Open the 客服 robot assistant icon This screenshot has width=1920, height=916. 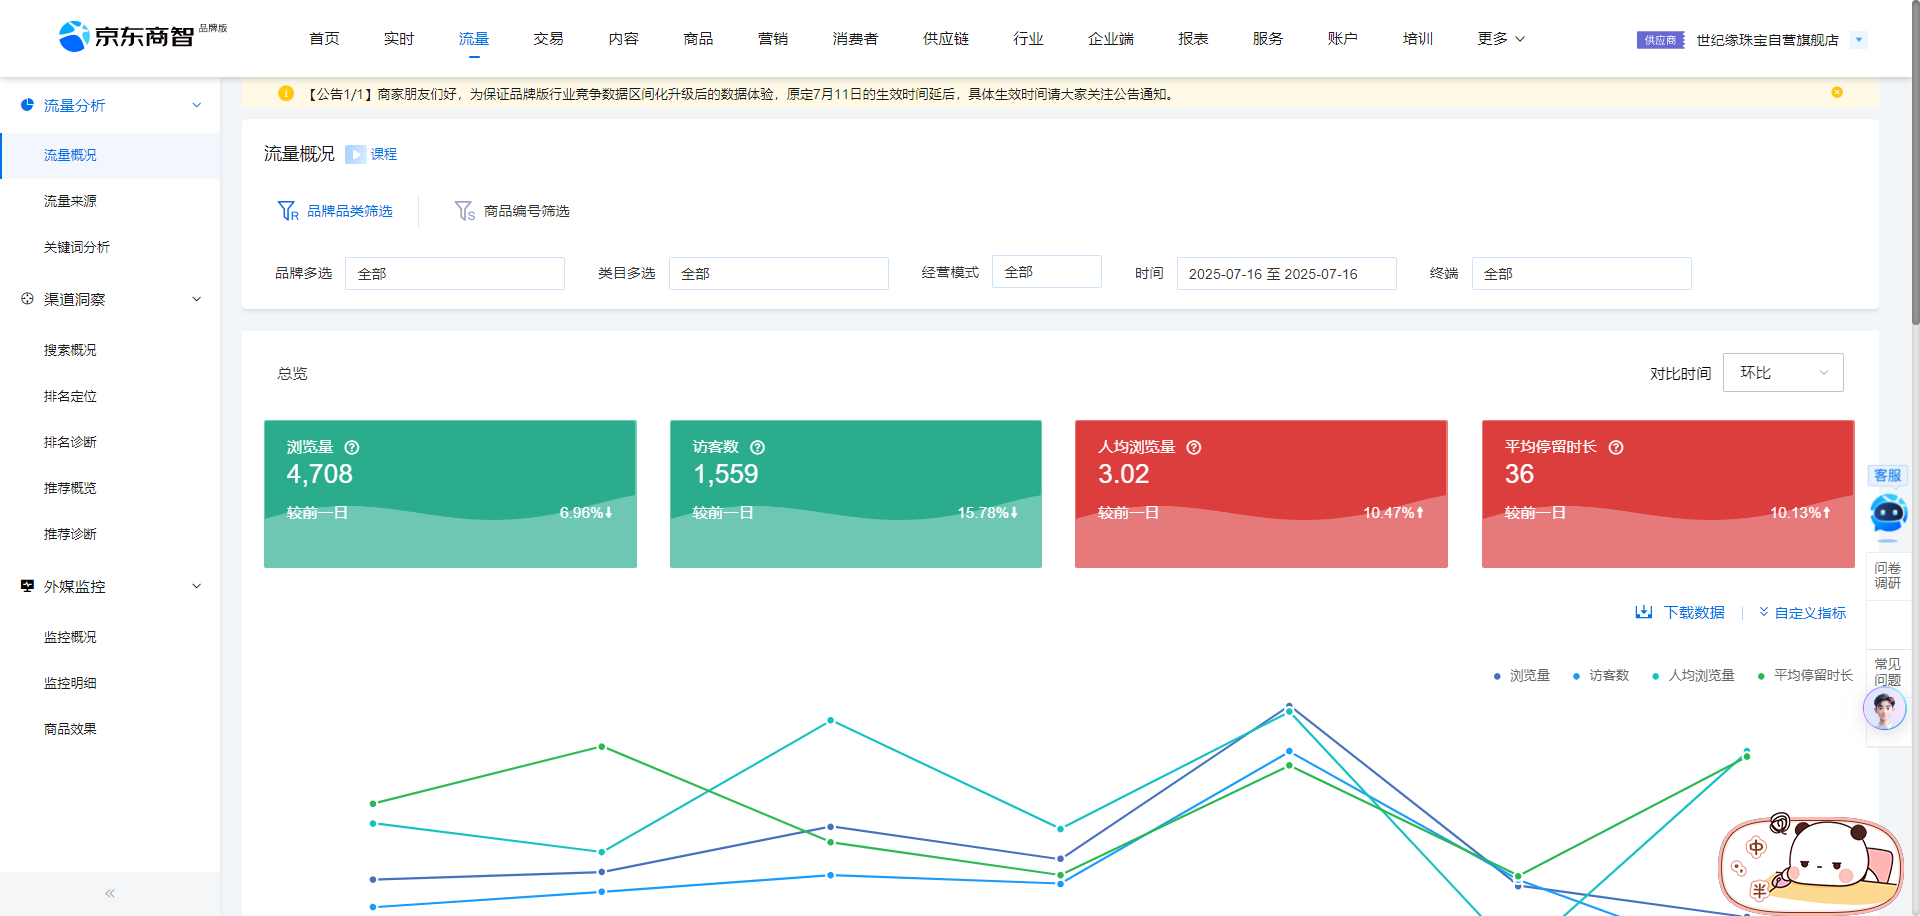1888,513
